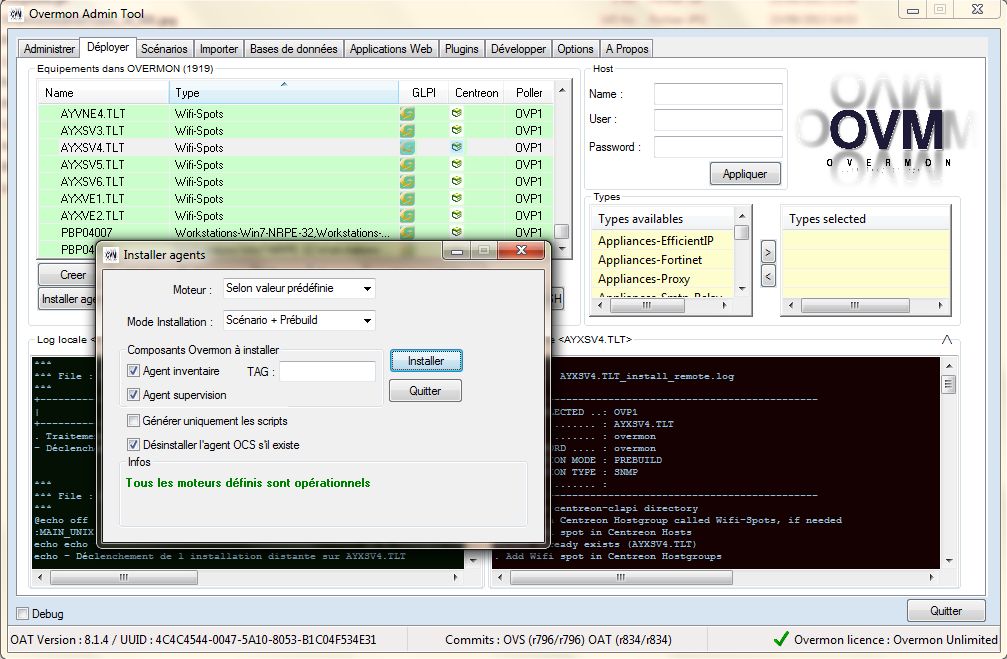Click the Host Name input field
Screen dimensions: 1007x659
click(718, 94)
